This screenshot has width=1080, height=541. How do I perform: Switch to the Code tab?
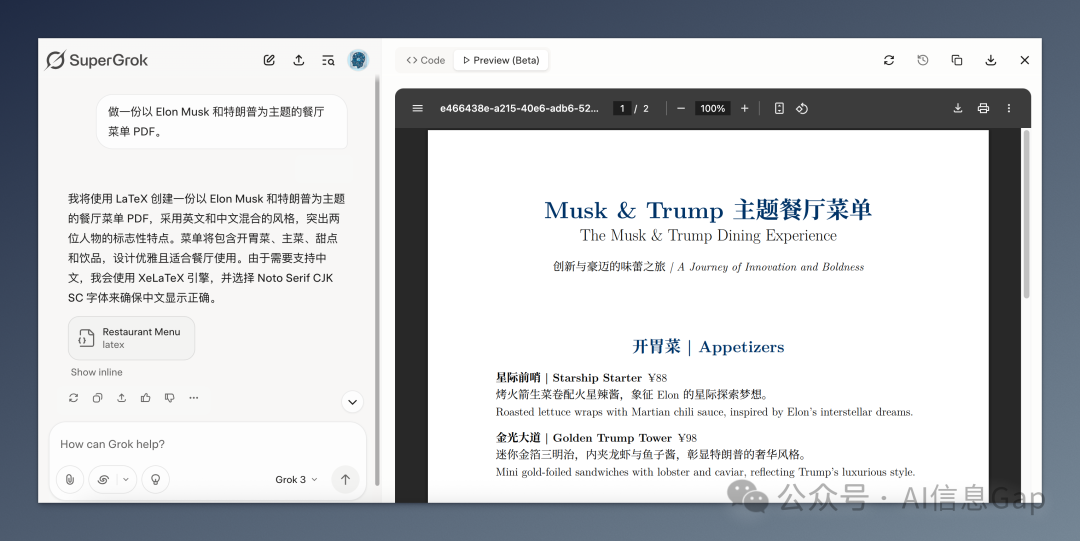click(x=426, y=61)
